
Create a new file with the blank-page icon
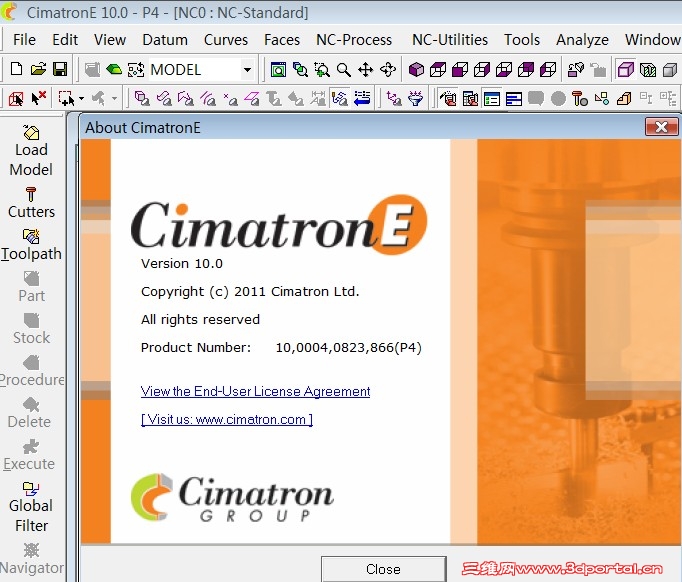pos(16,69)
